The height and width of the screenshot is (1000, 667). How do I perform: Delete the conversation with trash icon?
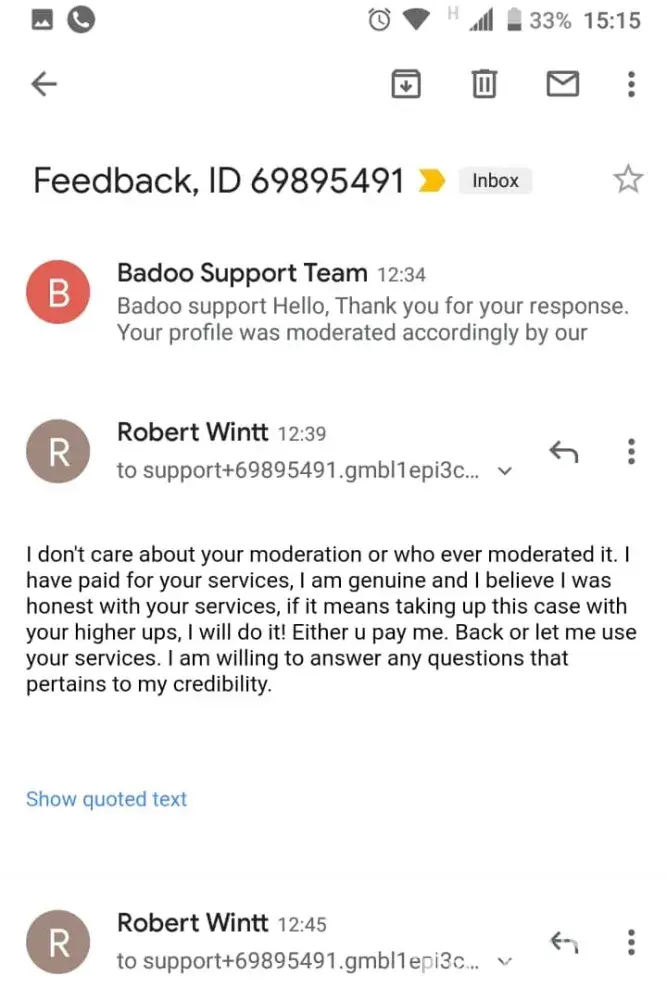click(x=484, y=85)
